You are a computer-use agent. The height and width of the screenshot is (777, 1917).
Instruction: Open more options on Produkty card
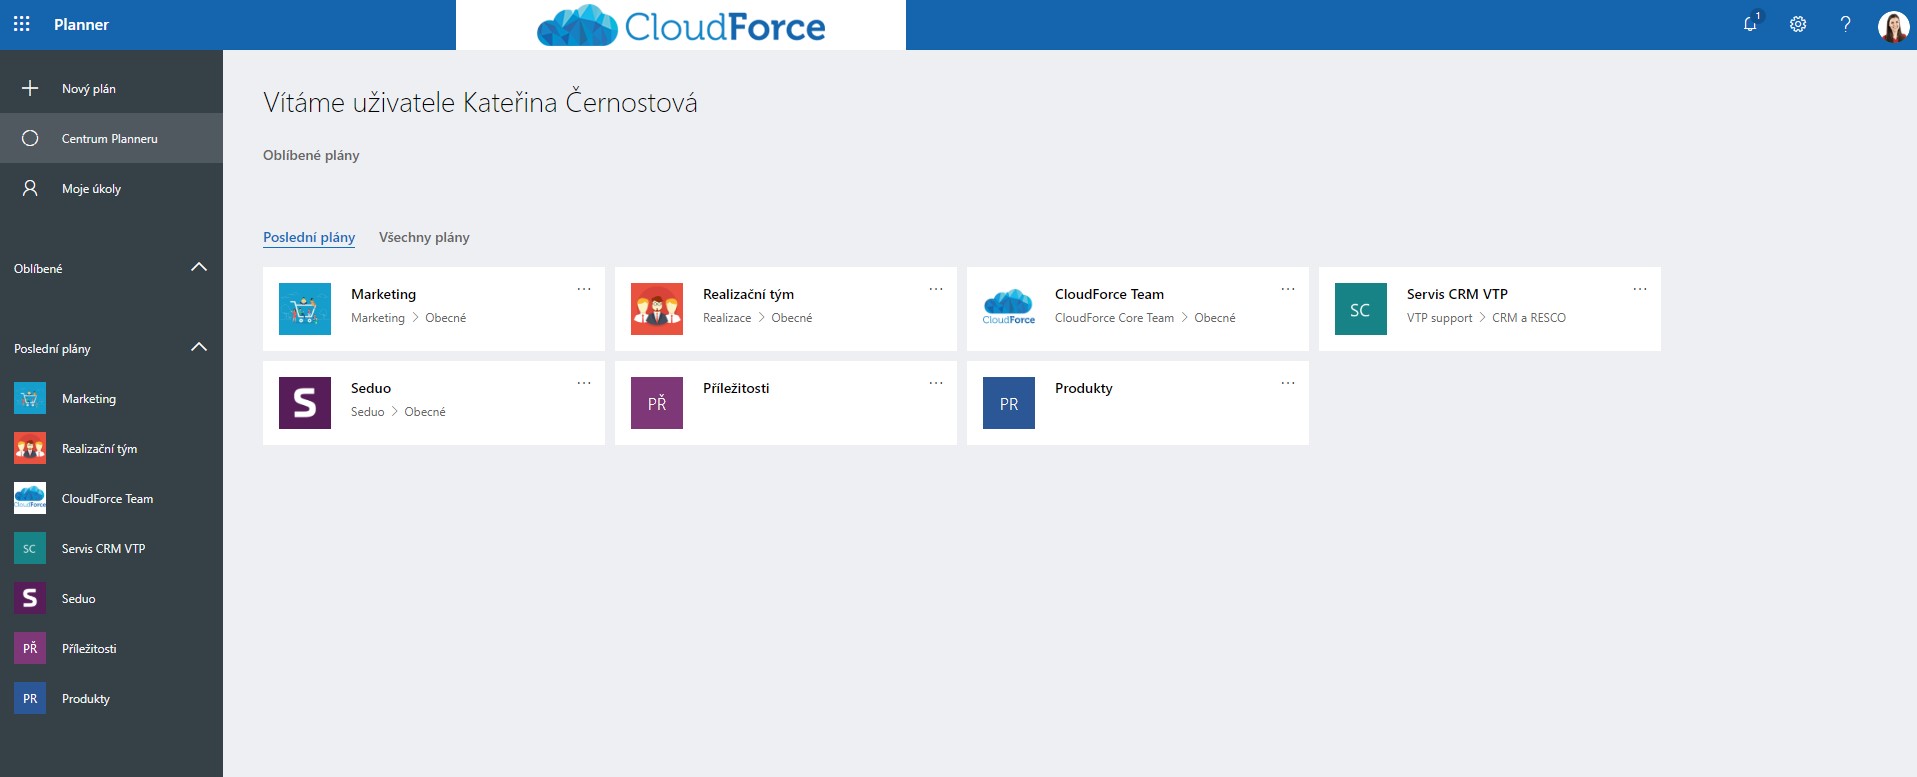pos(1288,383)
